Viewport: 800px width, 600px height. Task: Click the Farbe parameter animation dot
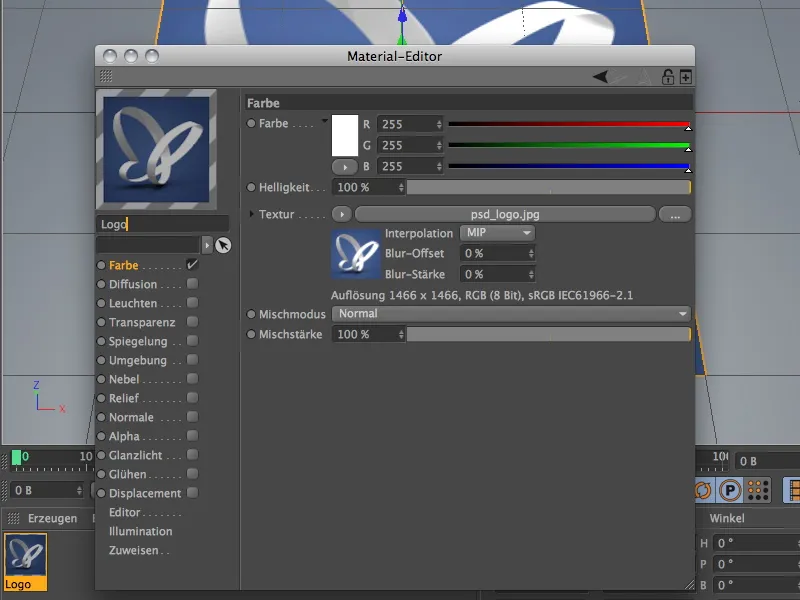[x=251, y=123]
